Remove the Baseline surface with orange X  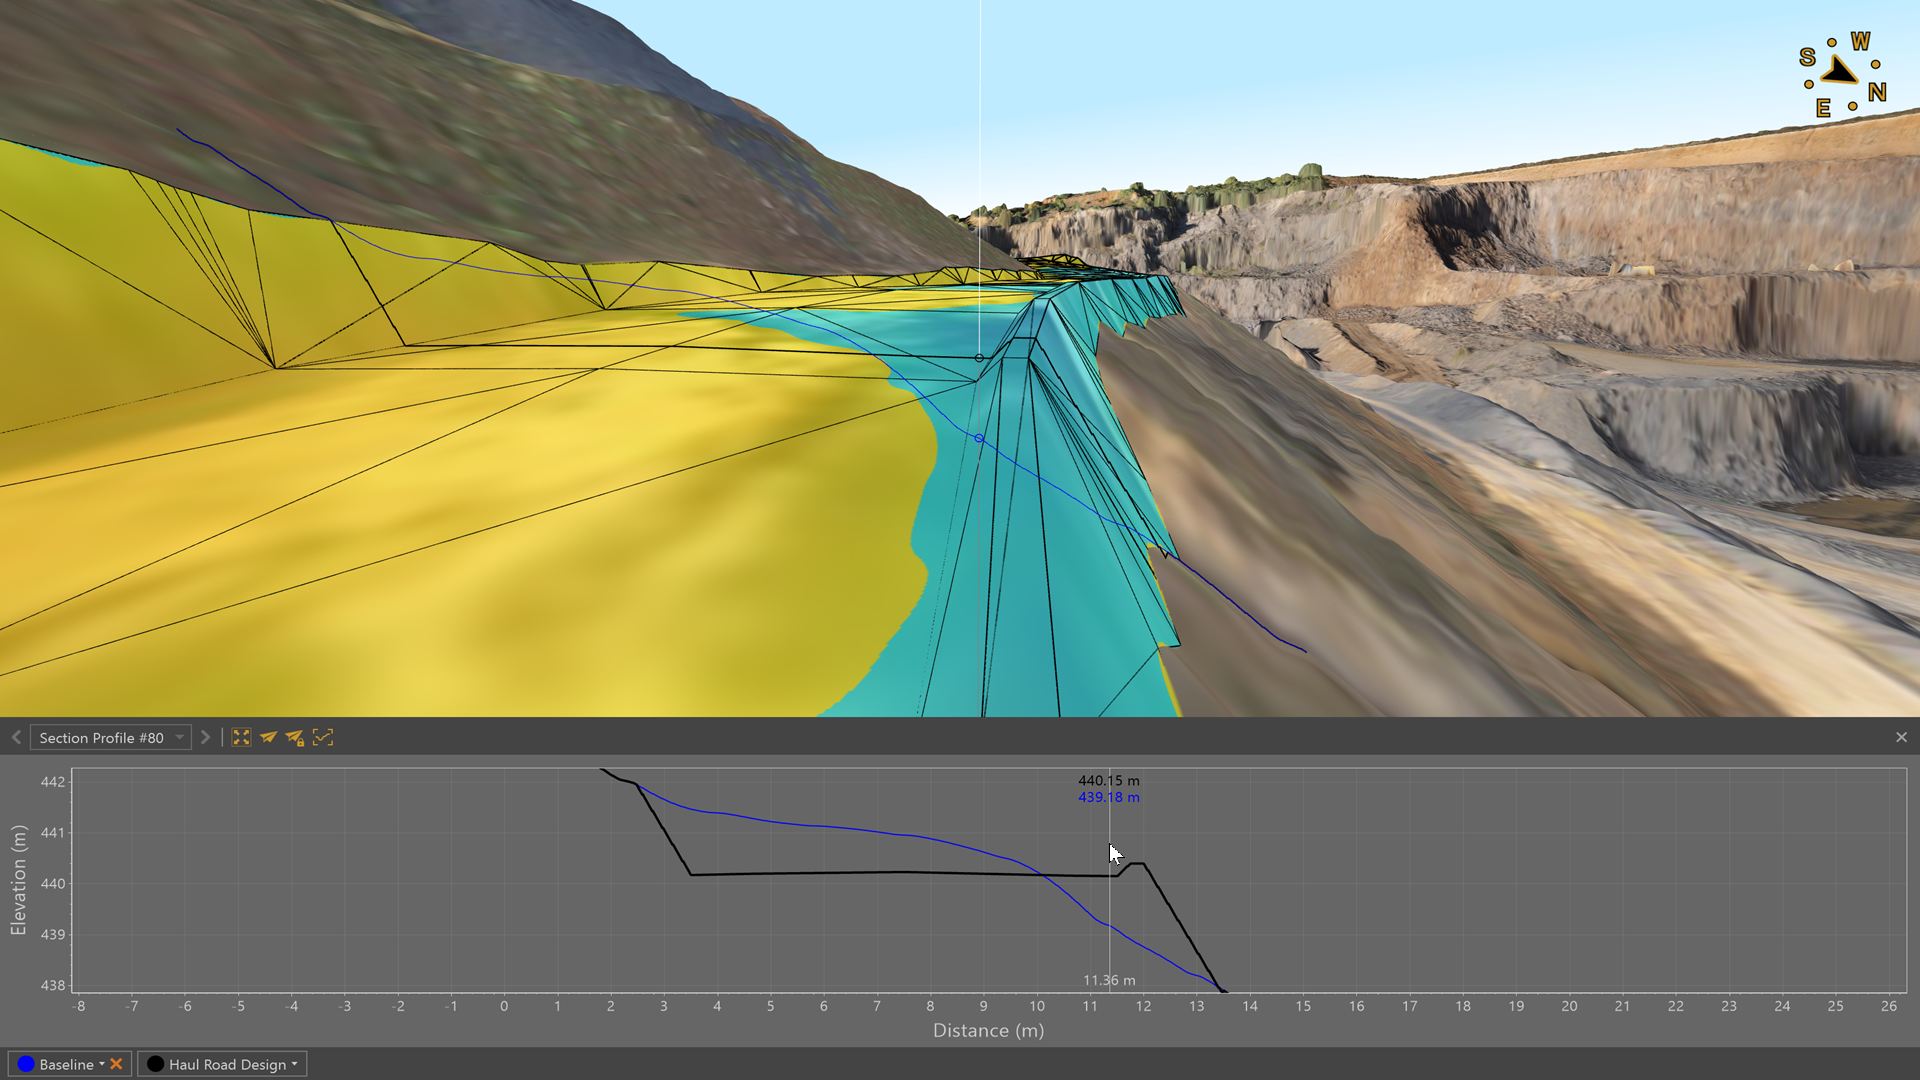click(116, 1064)
